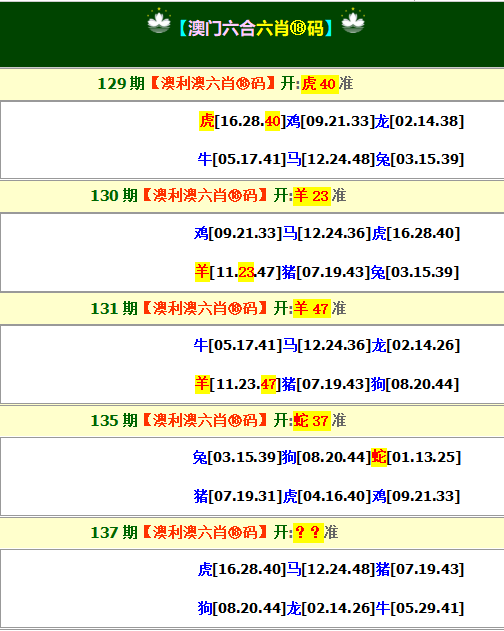Select the 131 期 row header
This screenshot has height=631, width=504.
252,309
